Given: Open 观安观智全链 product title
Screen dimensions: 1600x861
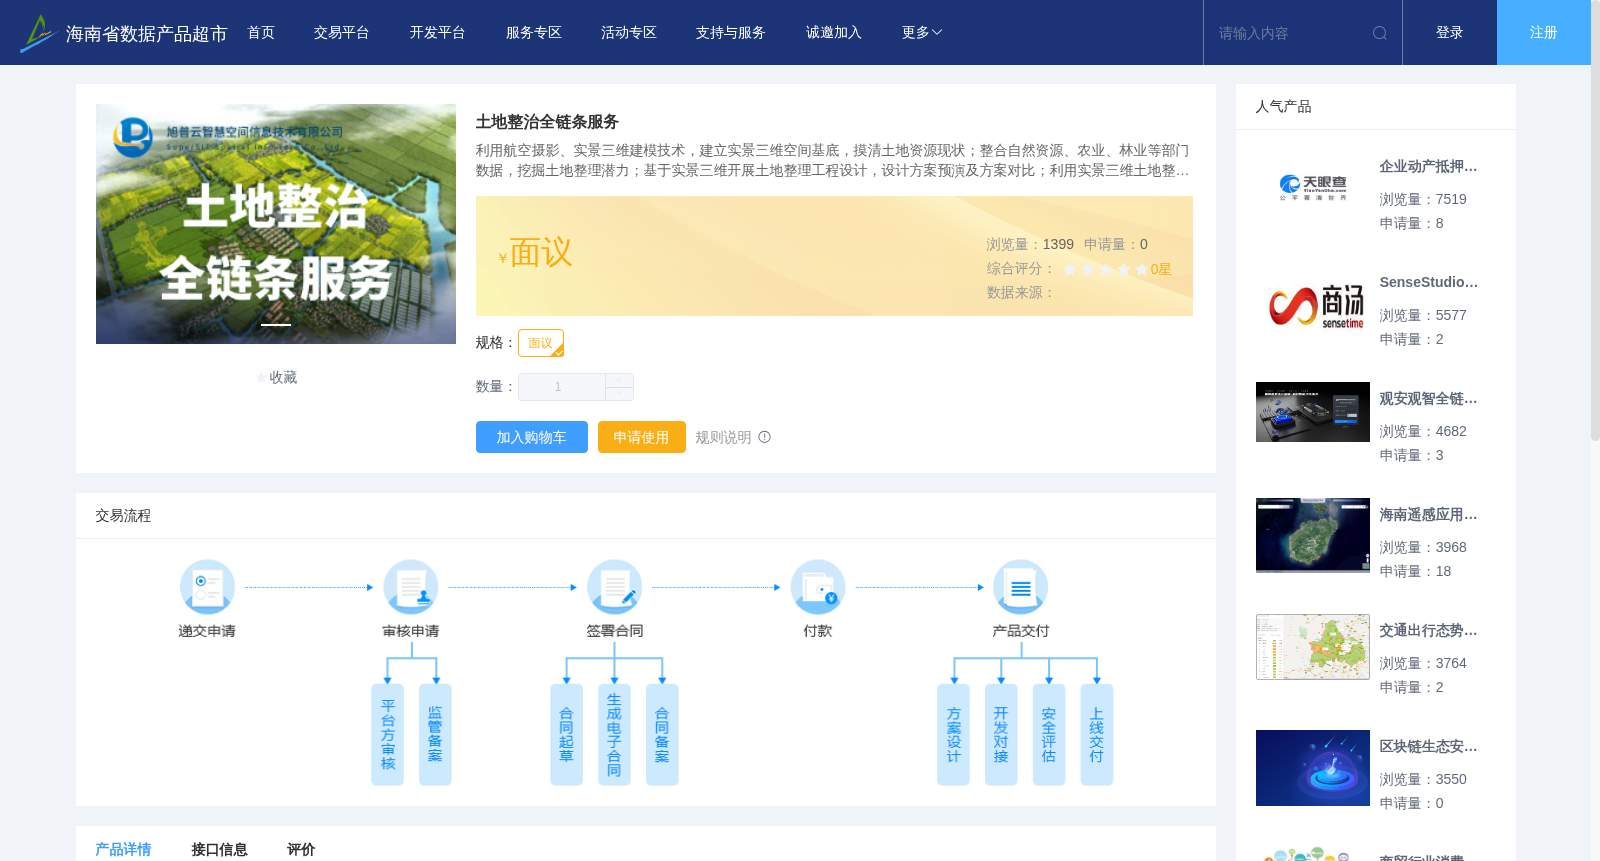Looking at the screenshot, I should [1428, 399].
